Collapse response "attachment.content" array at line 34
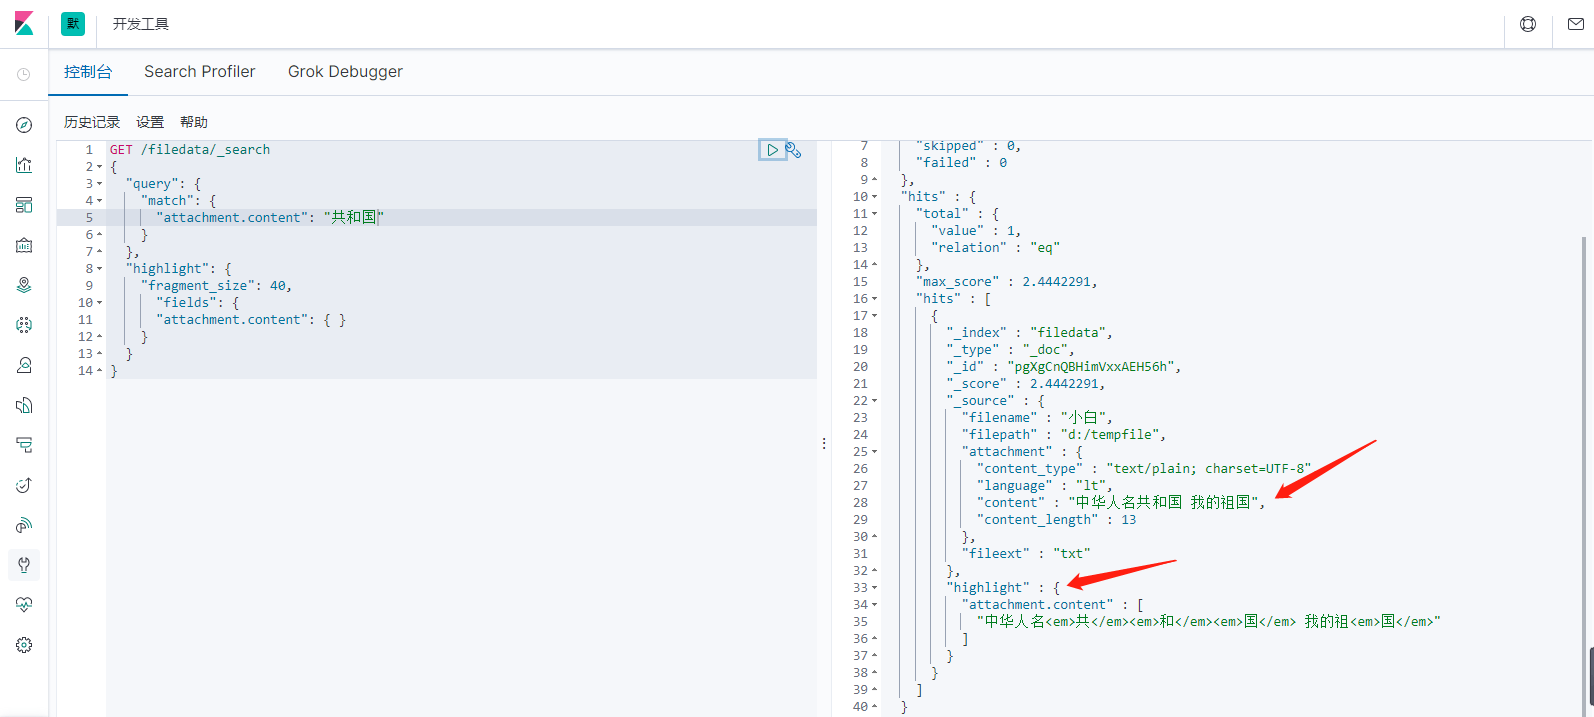Image resolution: width=1594 pixels, height=717 pixels. click(875, 605)
